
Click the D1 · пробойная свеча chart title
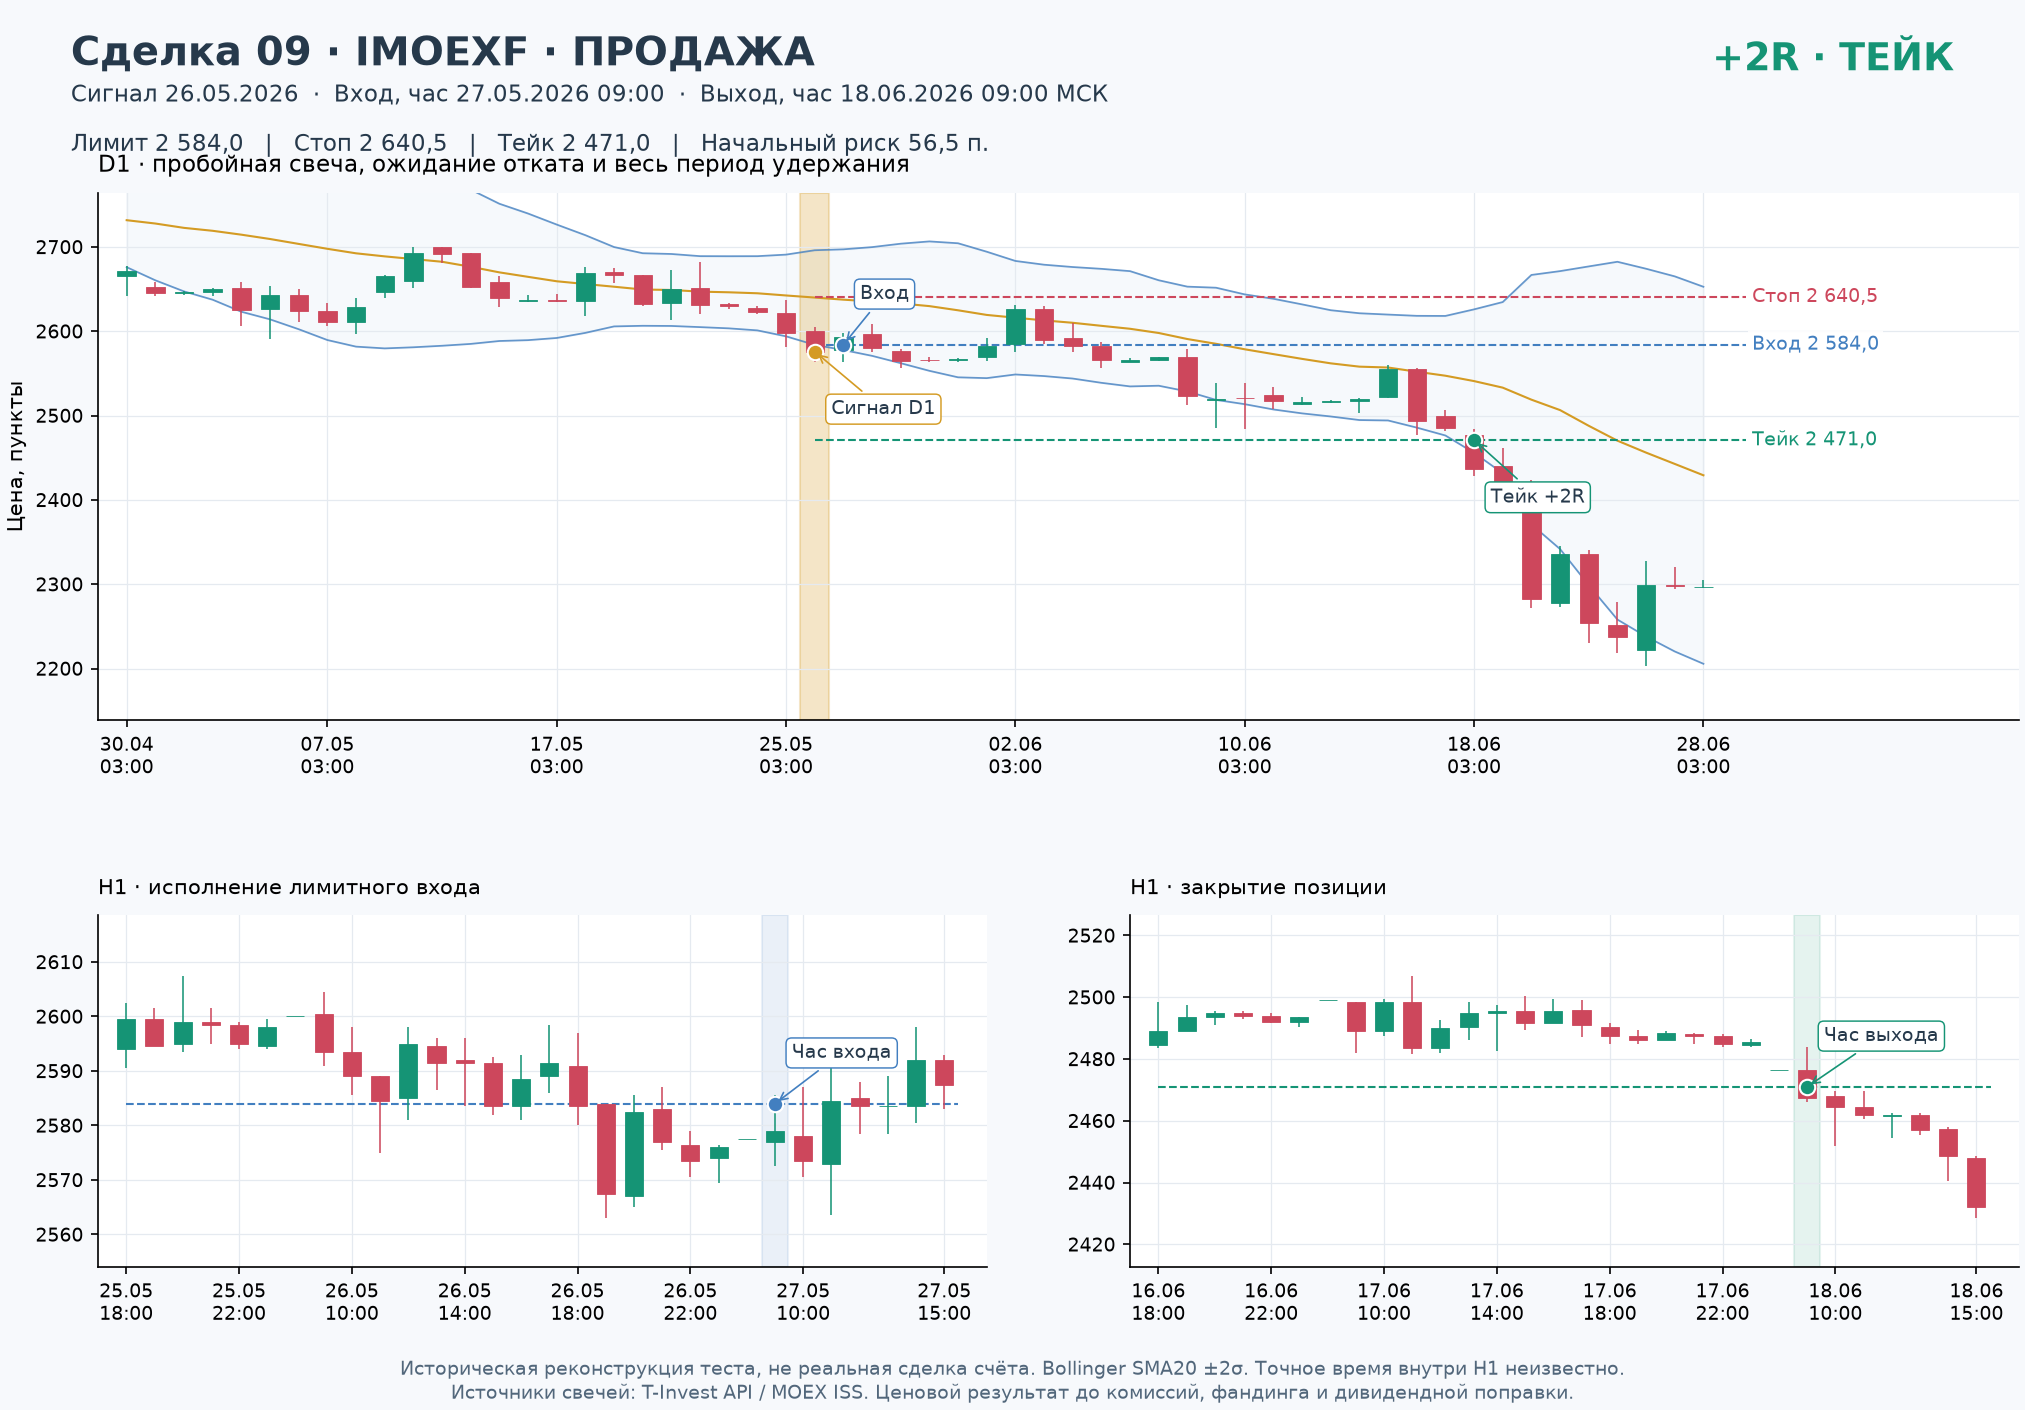click(504, 164)
